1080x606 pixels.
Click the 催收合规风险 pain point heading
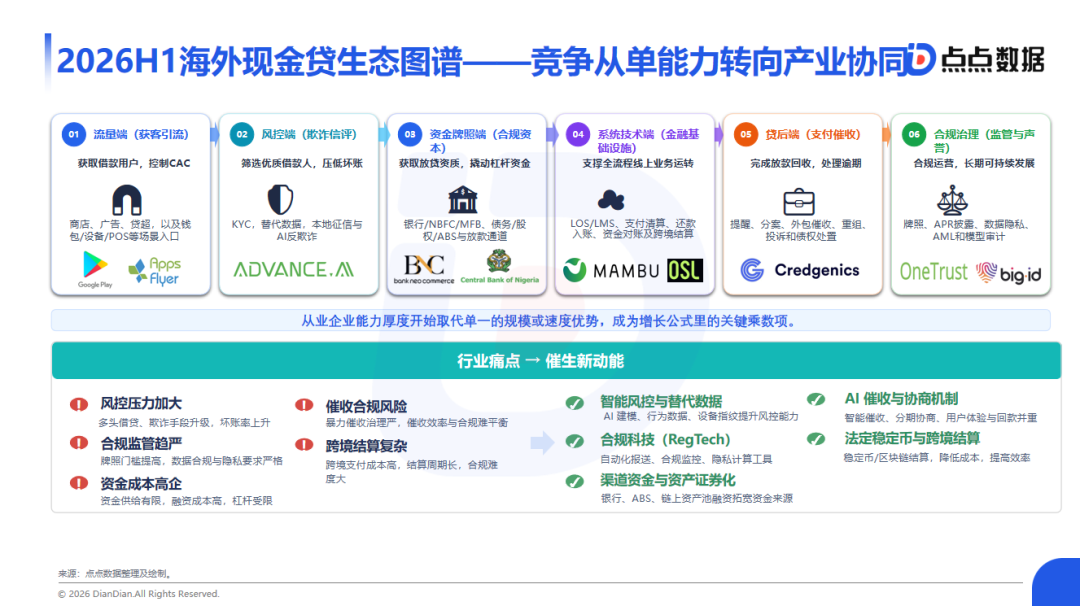click(366, 406)
